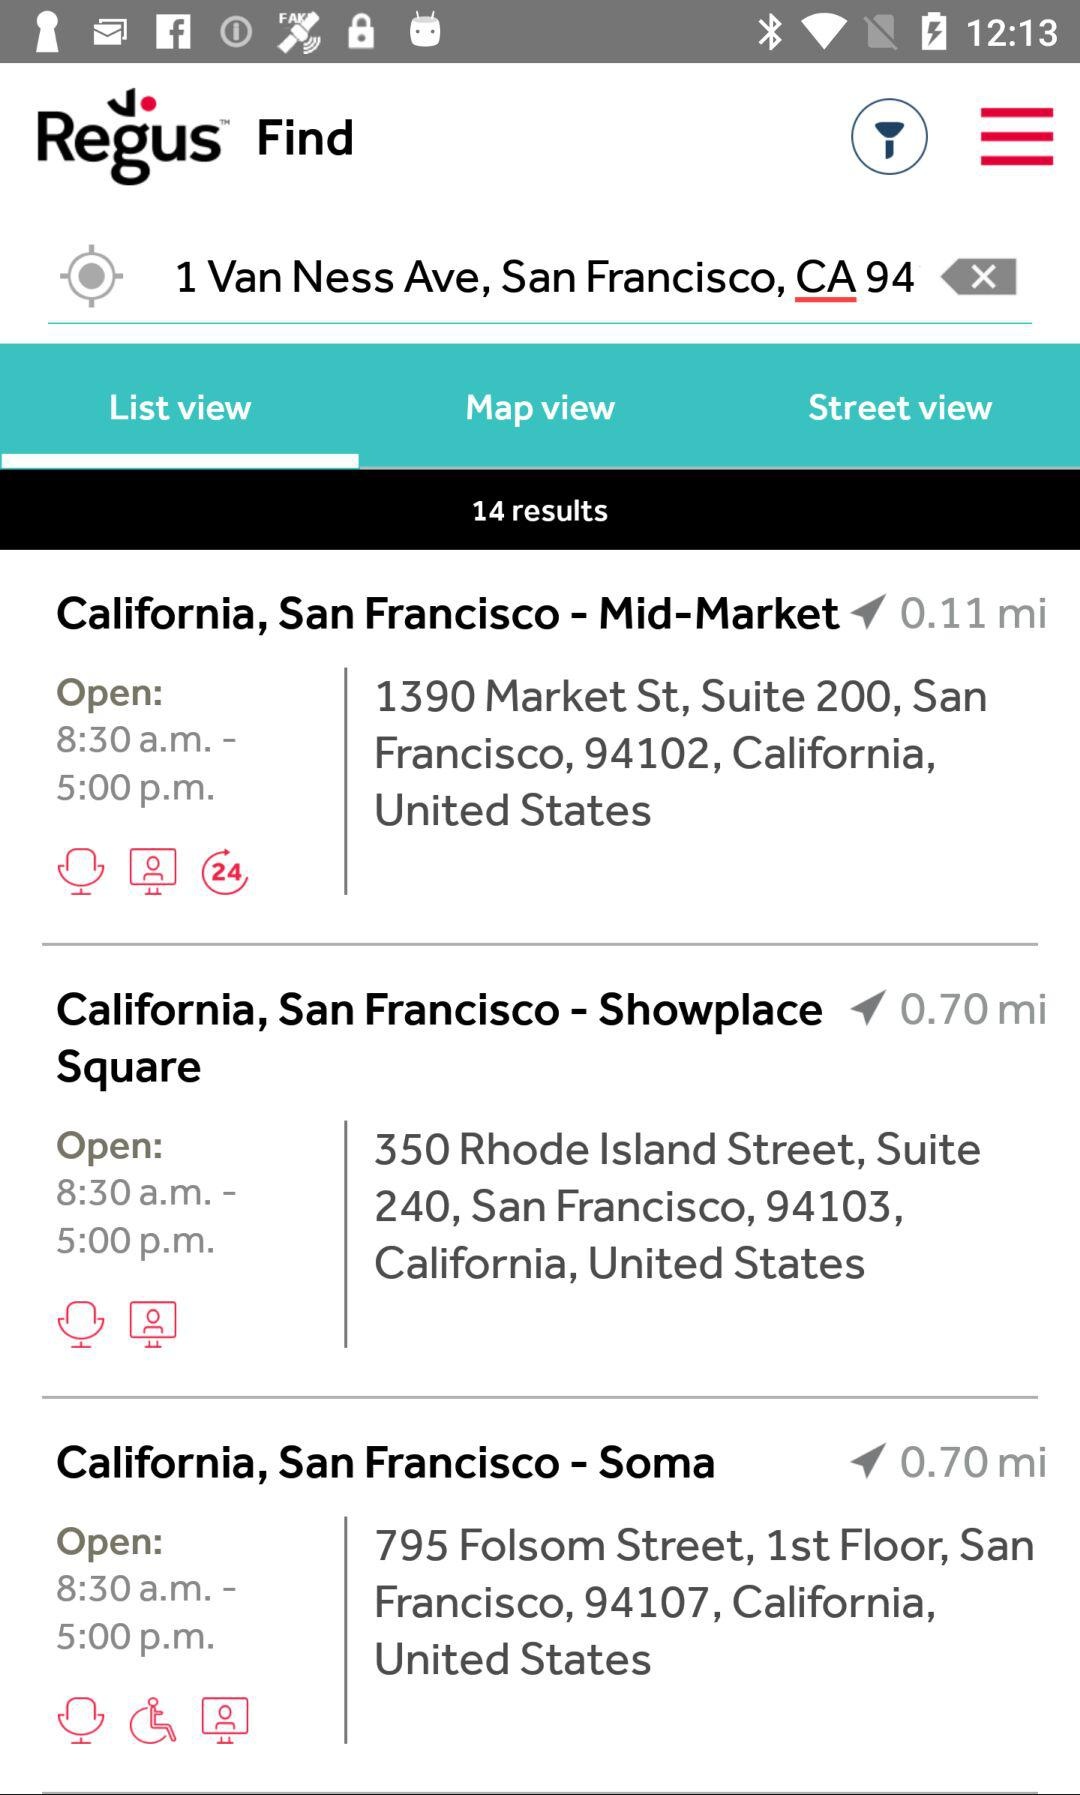
Task: Tap the 795 Folsom Street address
Action: pos(703,1601)
